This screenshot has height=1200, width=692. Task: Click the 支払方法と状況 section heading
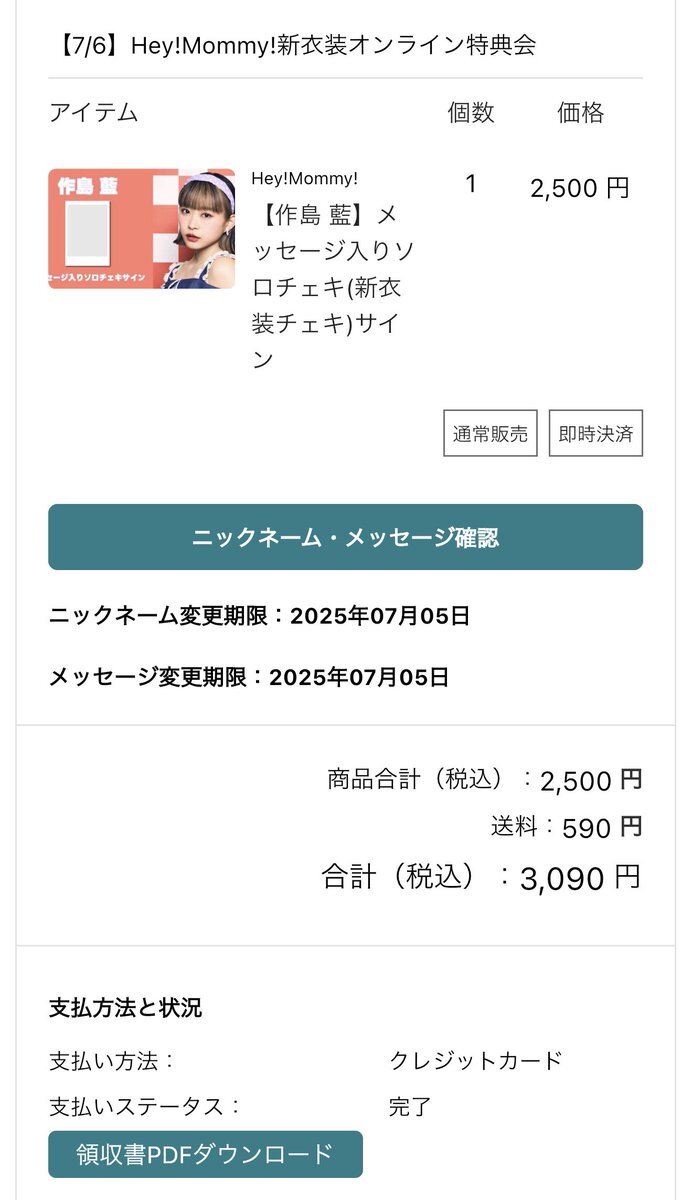click(x=125, y=1007)
